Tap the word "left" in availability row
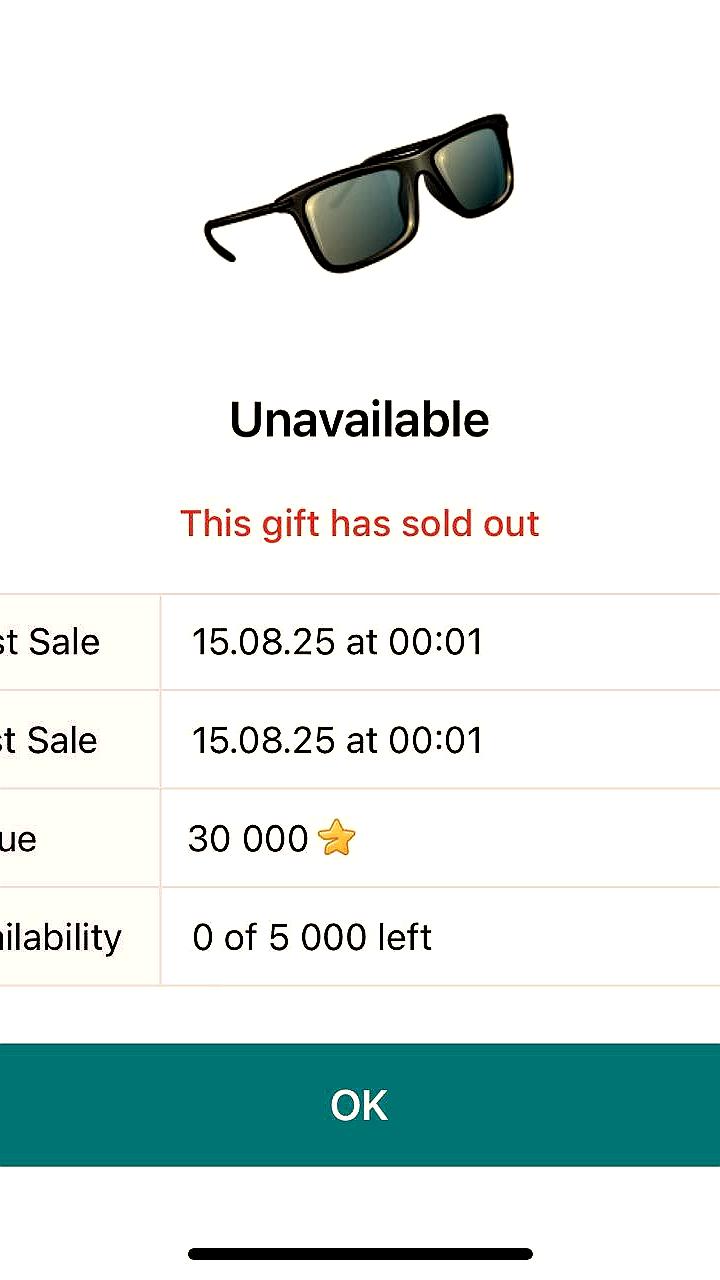Screen dimensions: 720x1280 click(x=405, y=937)
